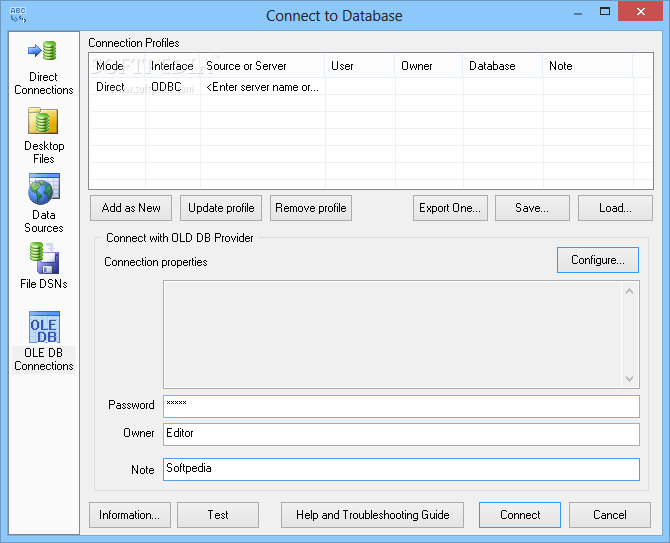Test the database connection

(x=218, y=515)
